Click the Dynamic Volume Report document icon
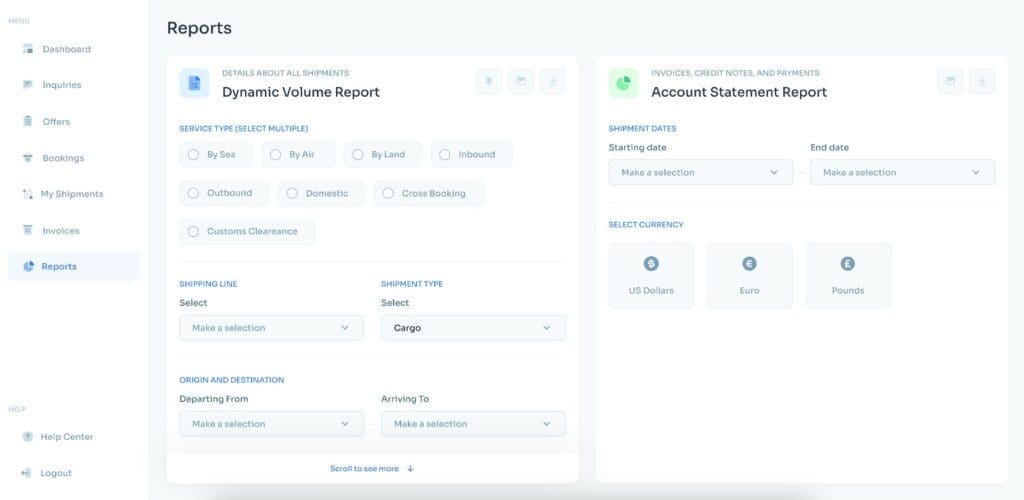The image size is (1024, 500). point(194,83)
